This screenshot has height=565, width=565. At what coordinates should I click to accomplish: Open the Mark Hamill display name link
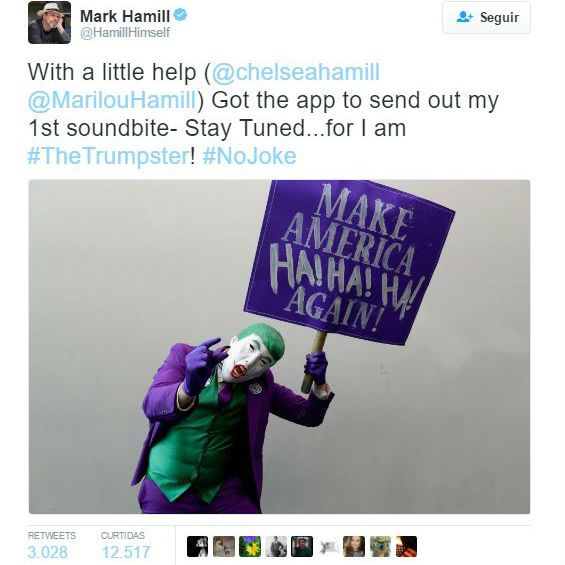pos(125,16)
